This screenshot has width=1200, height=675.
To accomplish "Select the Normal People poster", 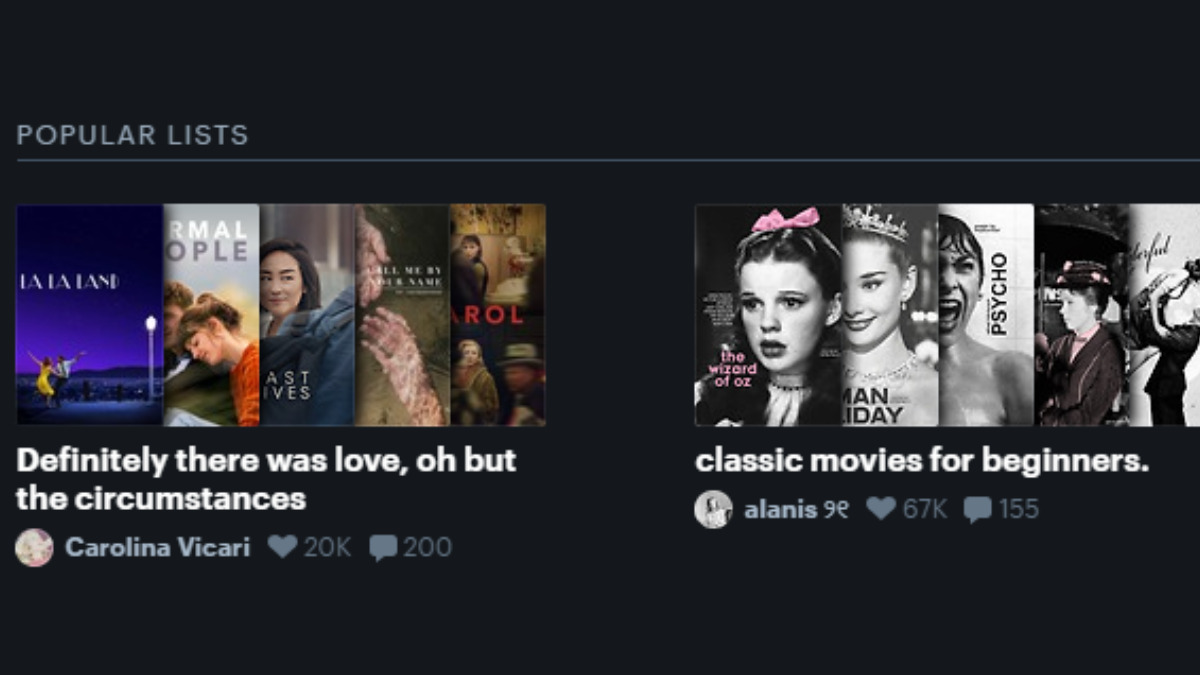I will [212, 315].
